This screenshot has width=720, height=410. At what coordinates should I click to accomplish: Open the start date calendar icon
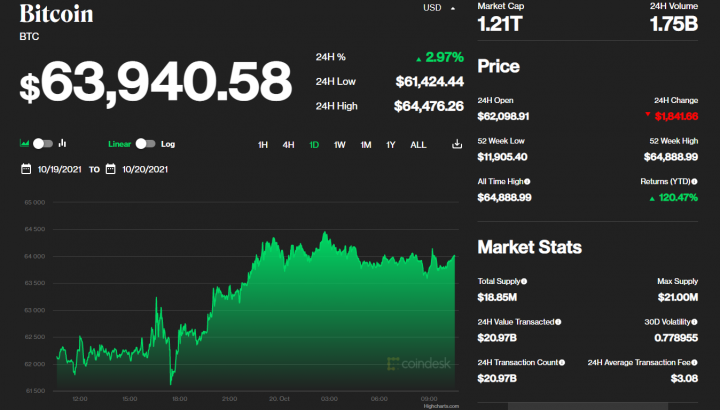(x=26, y=169)
